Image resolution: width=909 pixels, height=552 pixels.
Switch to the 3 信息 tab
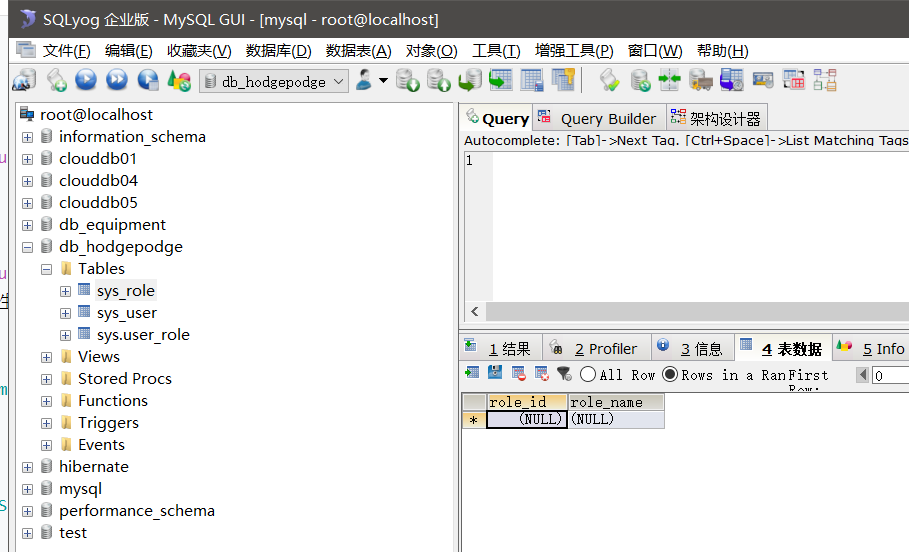point(693,348)
